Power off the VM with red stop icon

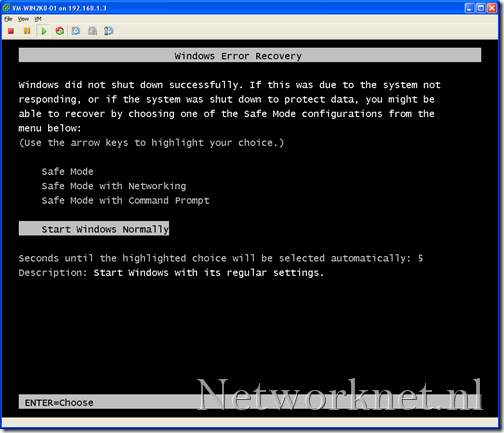point(11,31)
